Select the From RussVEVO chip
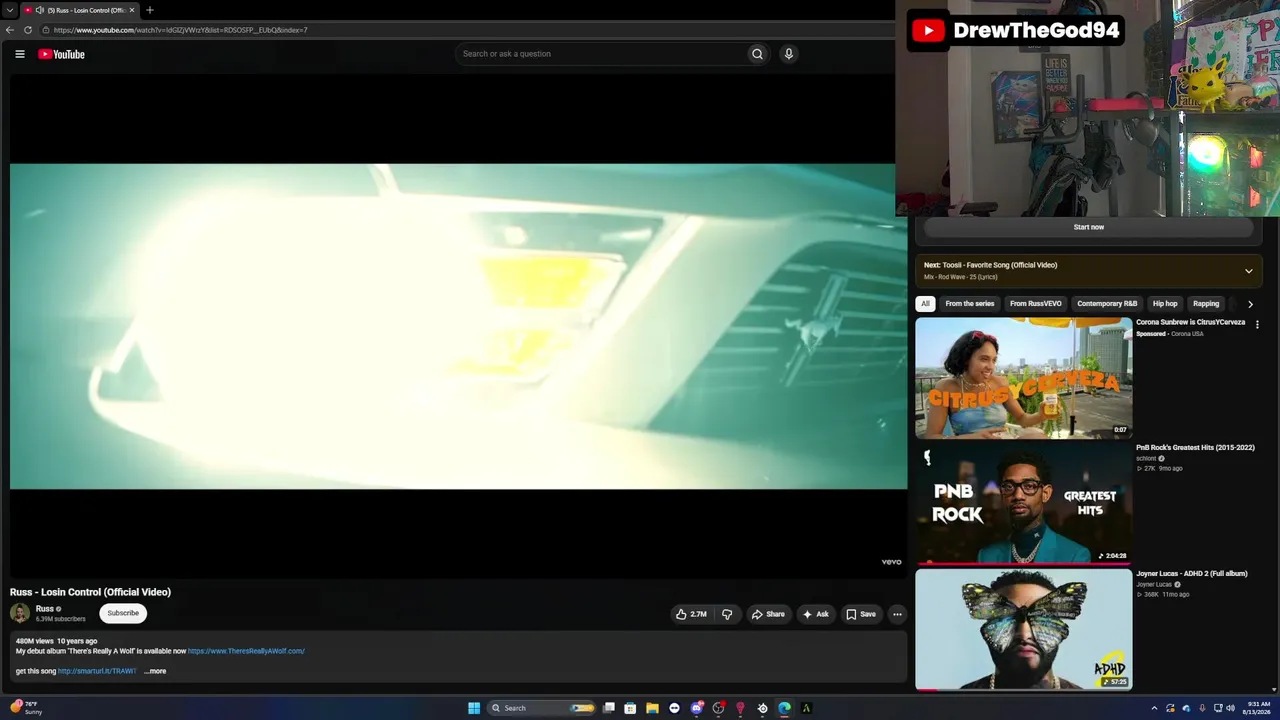This screenshot has width=1280, height=720. click(x=1036, y=304)
